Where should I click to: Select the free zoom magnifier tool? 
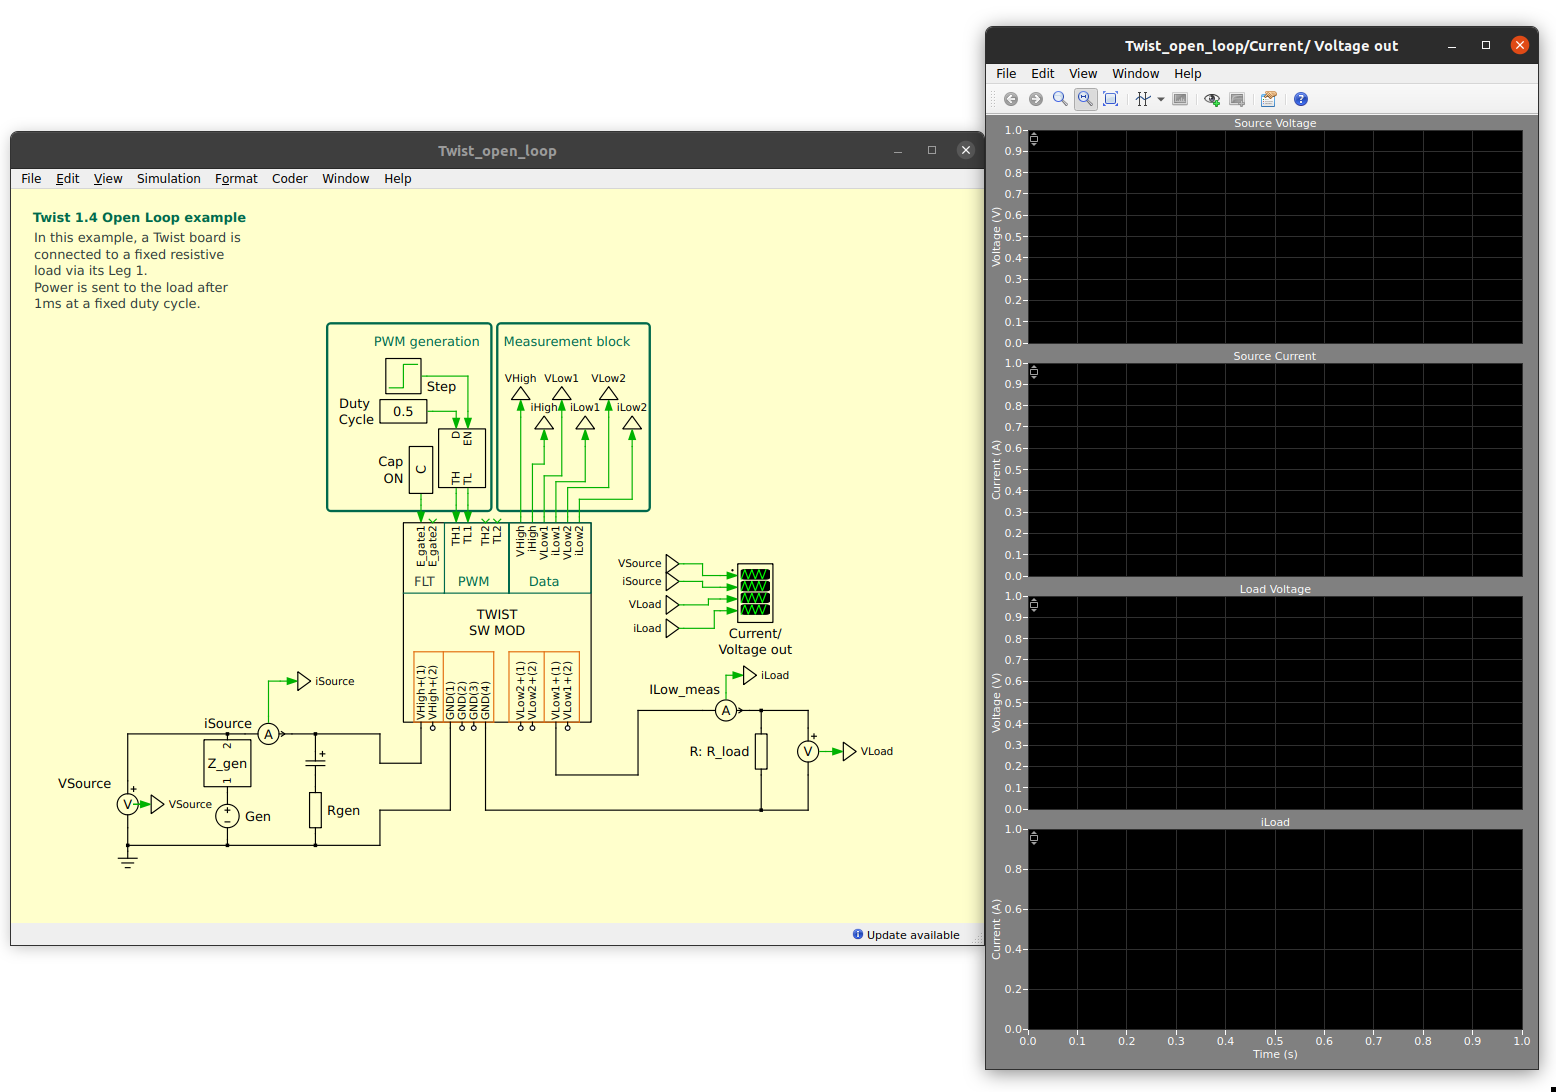pos(1060,99)
